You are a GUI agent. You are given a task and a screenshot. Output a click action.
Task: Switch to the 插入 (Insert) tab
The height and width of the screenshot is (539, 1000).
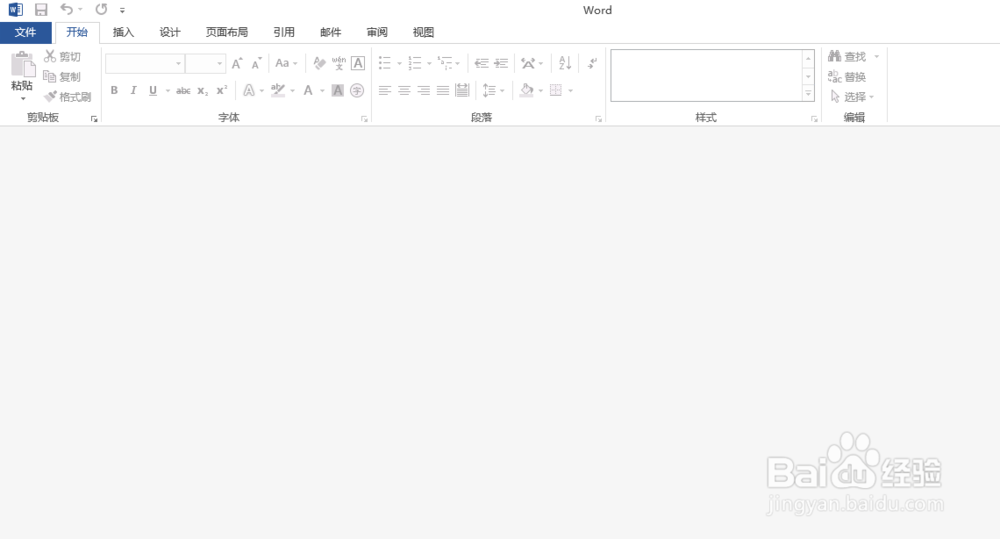(x=123, y=32)
